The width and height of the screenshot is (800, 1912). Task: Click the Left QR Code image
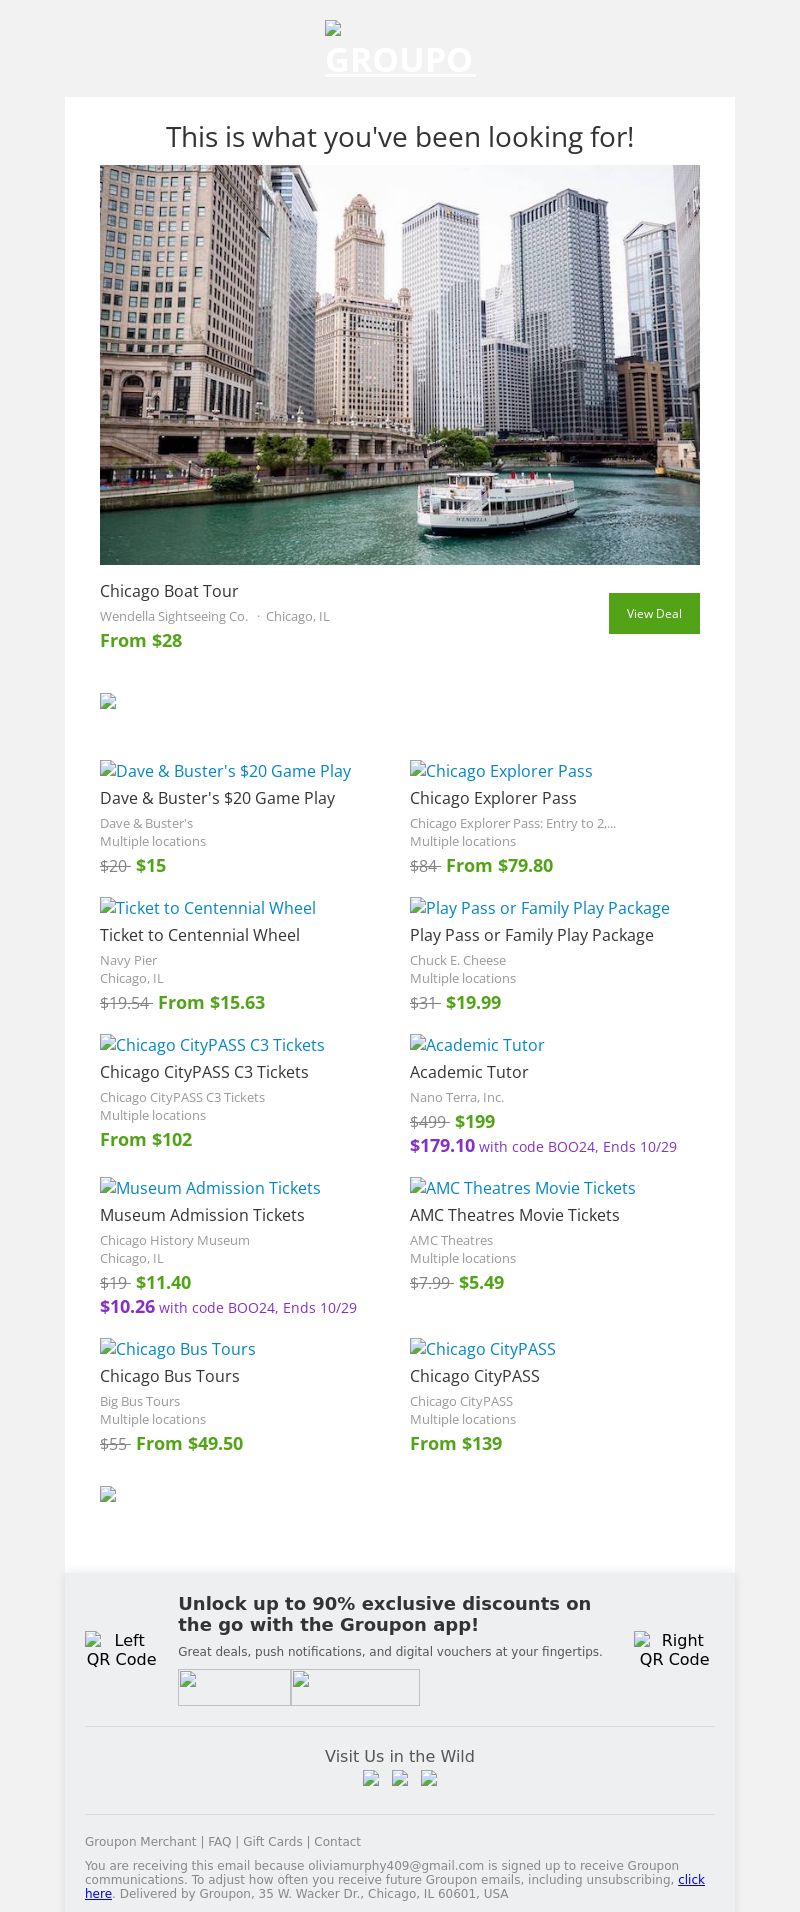click(121, 1650)
